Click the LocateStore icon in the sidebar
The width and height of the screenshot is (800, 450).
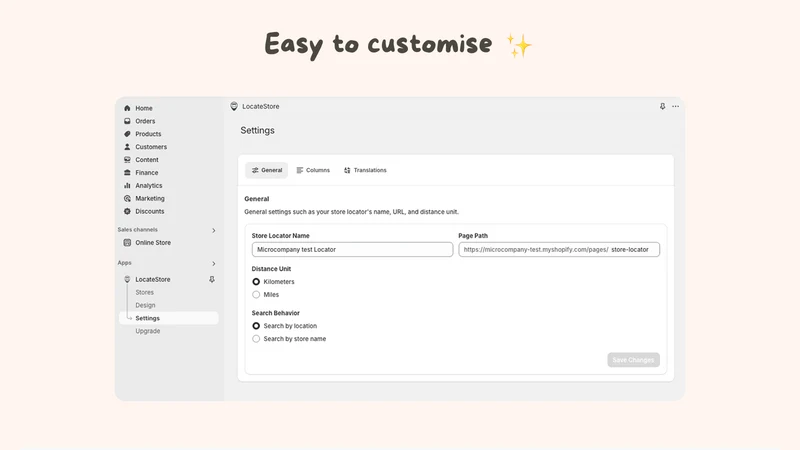(x=127, y=279)
